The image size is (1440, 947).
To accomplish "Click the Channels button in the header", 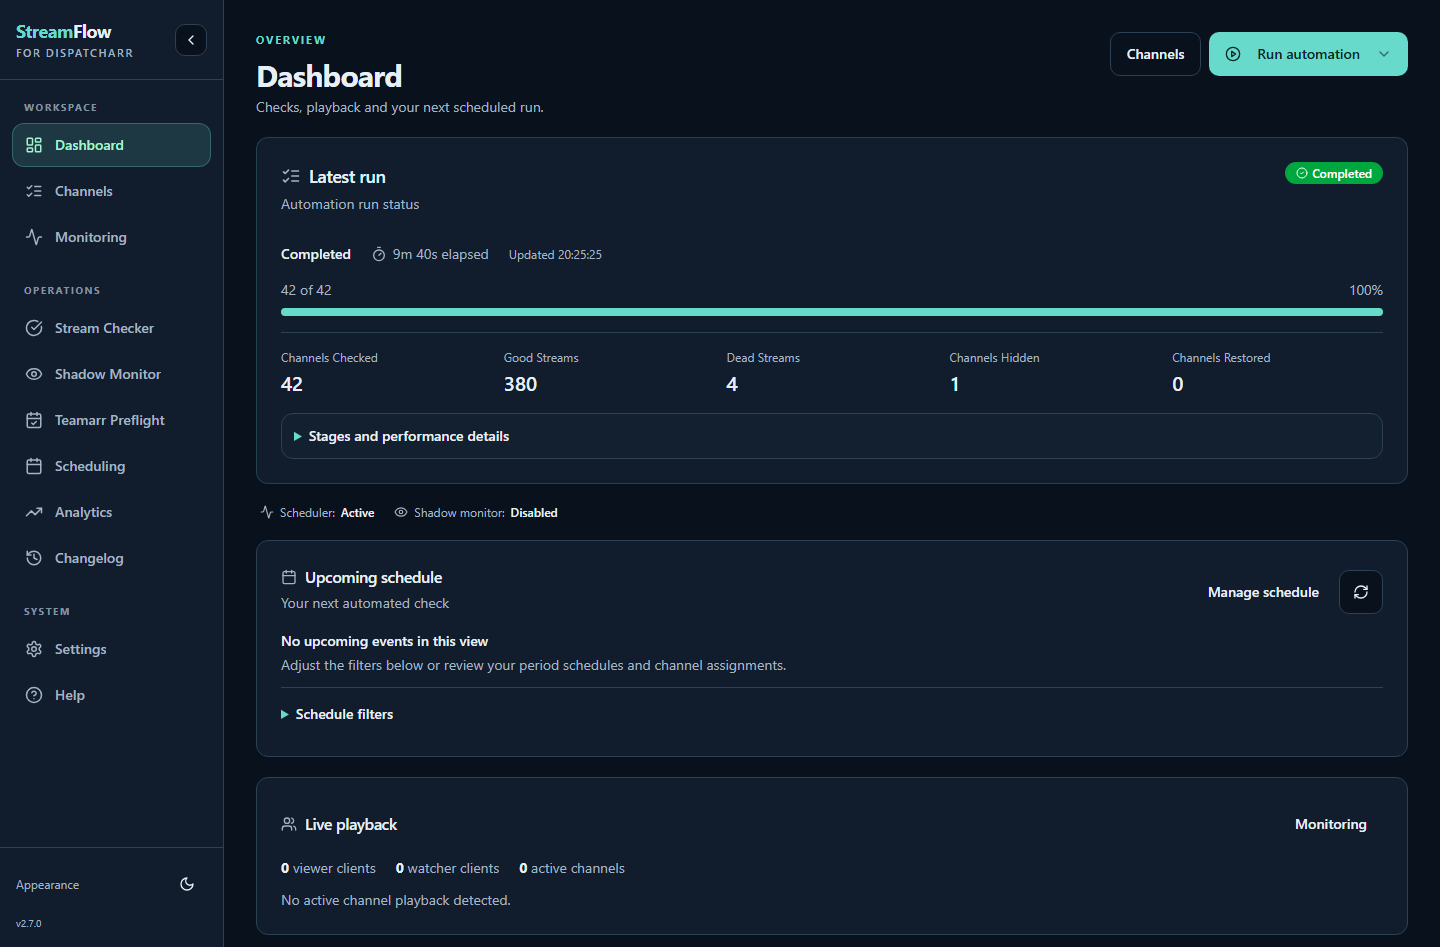I will (x=1155, y=54).
